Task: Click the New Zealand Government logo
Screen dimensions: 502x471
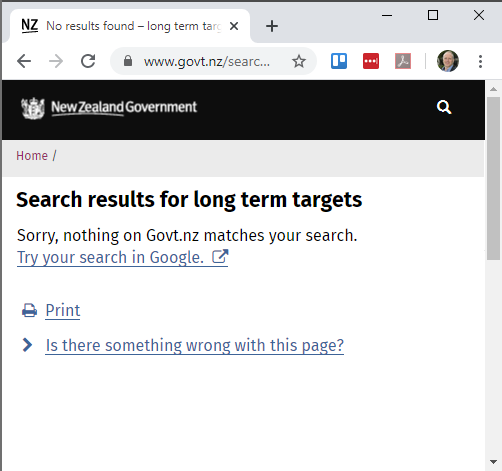Action: click(x=109, y=108)
